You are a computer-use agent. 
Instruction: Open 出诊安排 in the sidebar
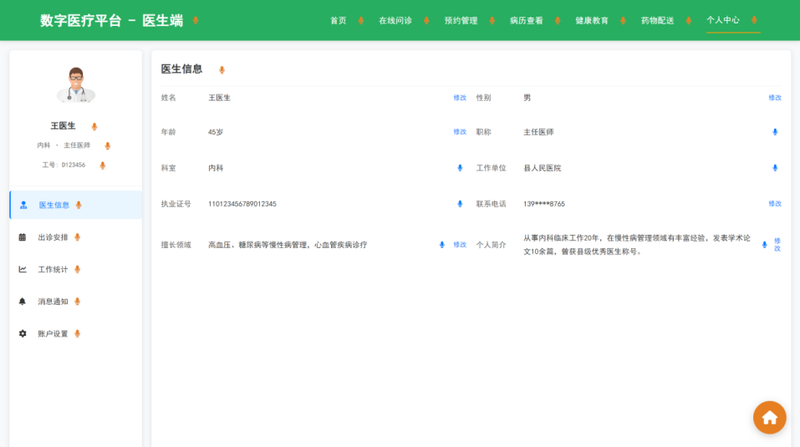[x=53, y=237]
